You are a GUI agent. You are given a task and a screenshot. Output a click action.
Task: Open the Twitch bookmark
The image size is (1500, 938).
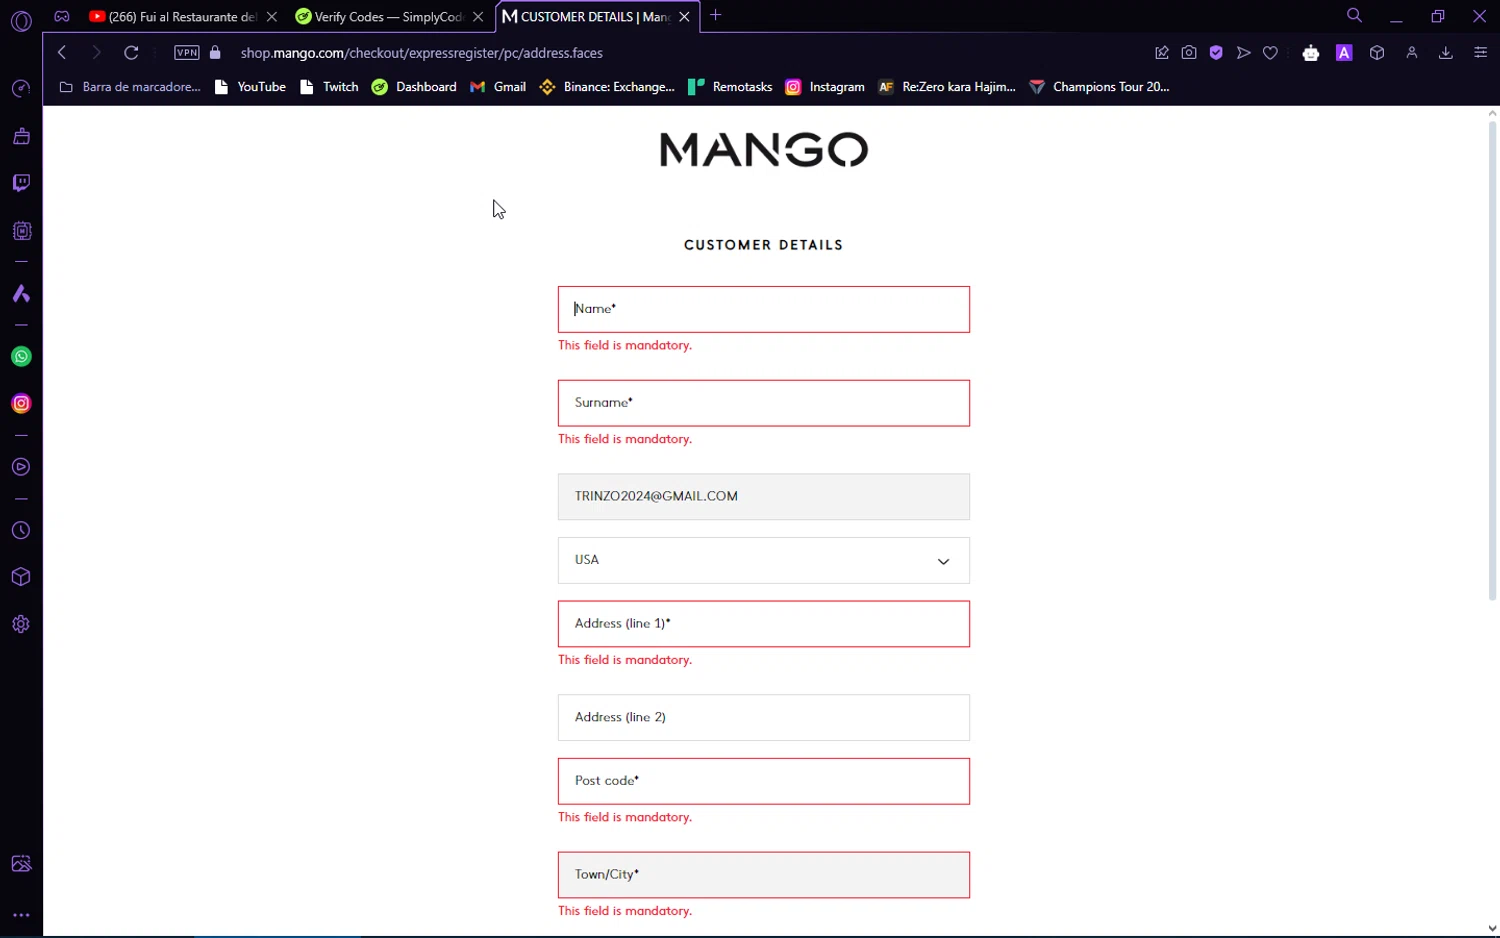330,87
